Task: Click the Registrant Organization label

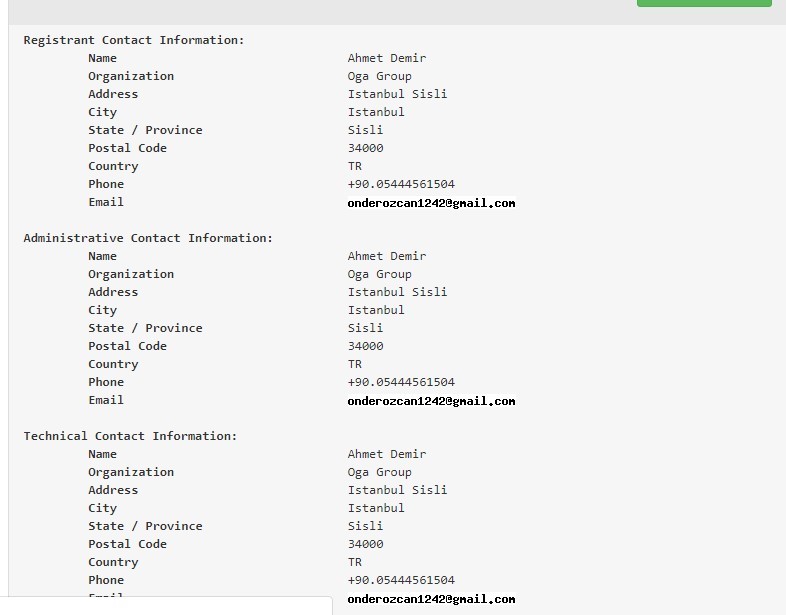Action: click(x=131, y=76)
